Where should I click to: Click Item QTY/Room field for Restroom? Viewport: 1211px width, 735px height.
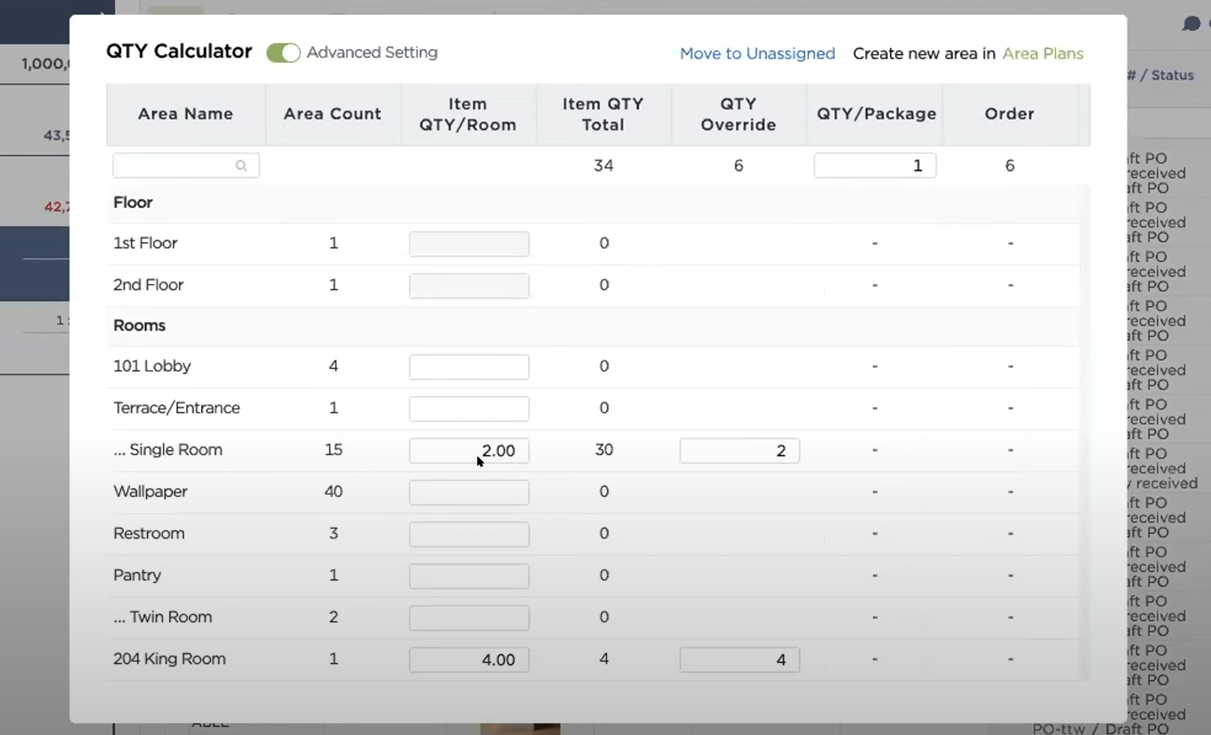pyautogui.click(x=468, y=534)
